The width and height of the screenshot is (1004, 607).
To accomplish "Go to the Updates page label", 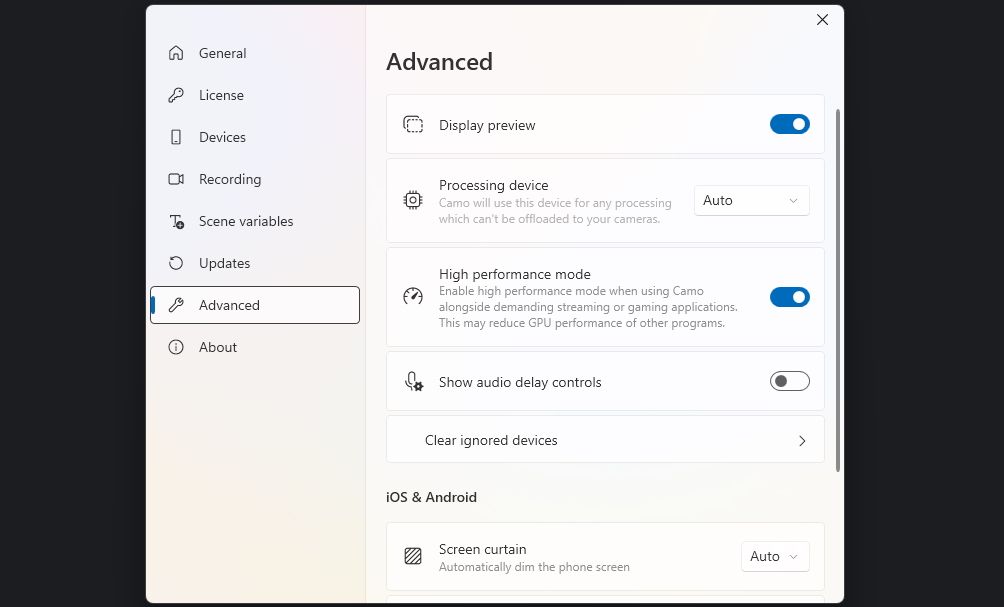I will click(224, 263).
